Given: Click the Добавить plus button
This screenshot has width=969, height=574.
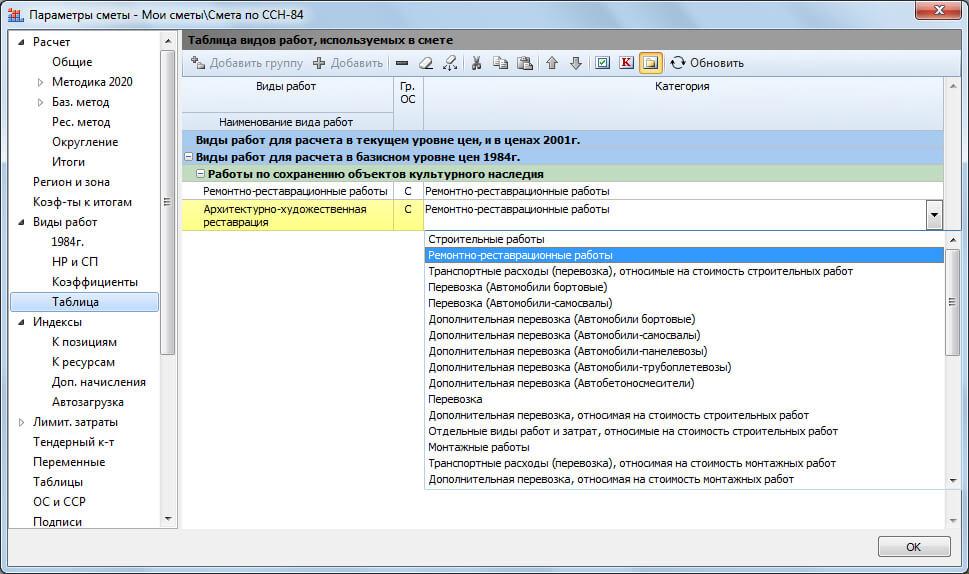Looking at the screenshot, I should (x=348, y=63).
